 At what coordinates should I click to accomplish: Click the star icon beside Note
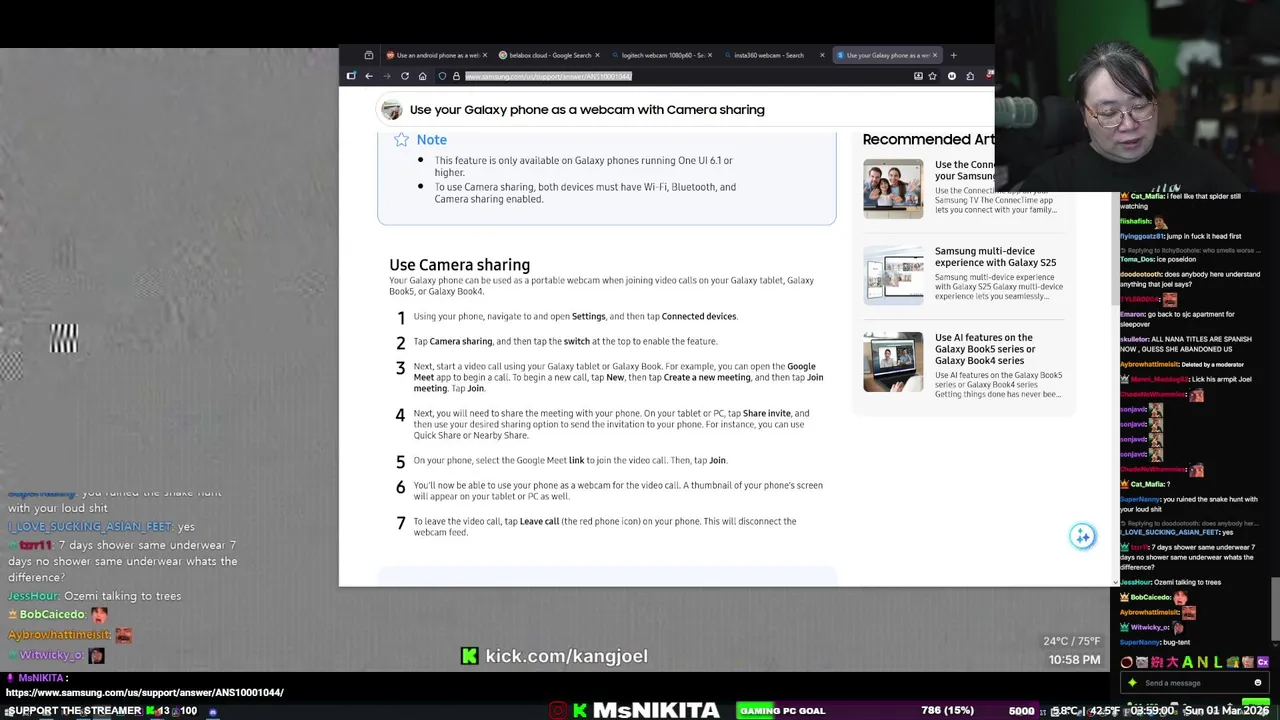coord(401,139)
